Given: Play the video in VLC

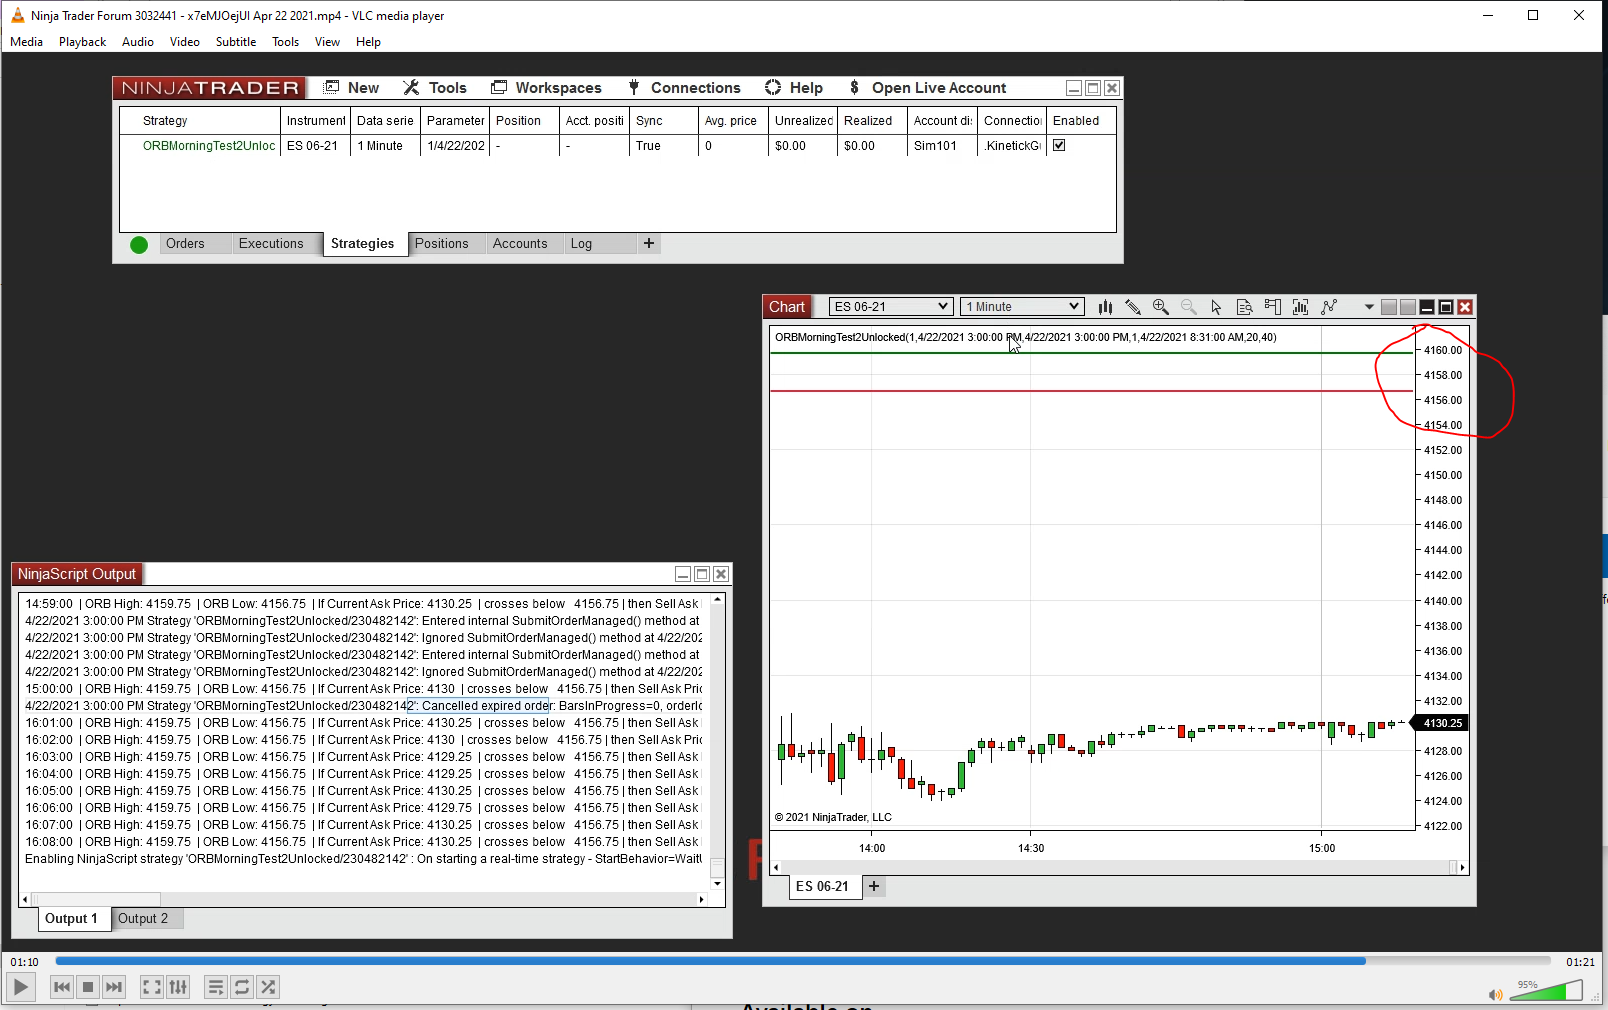Looking at the screenshot, I should (x=20, y=987).
